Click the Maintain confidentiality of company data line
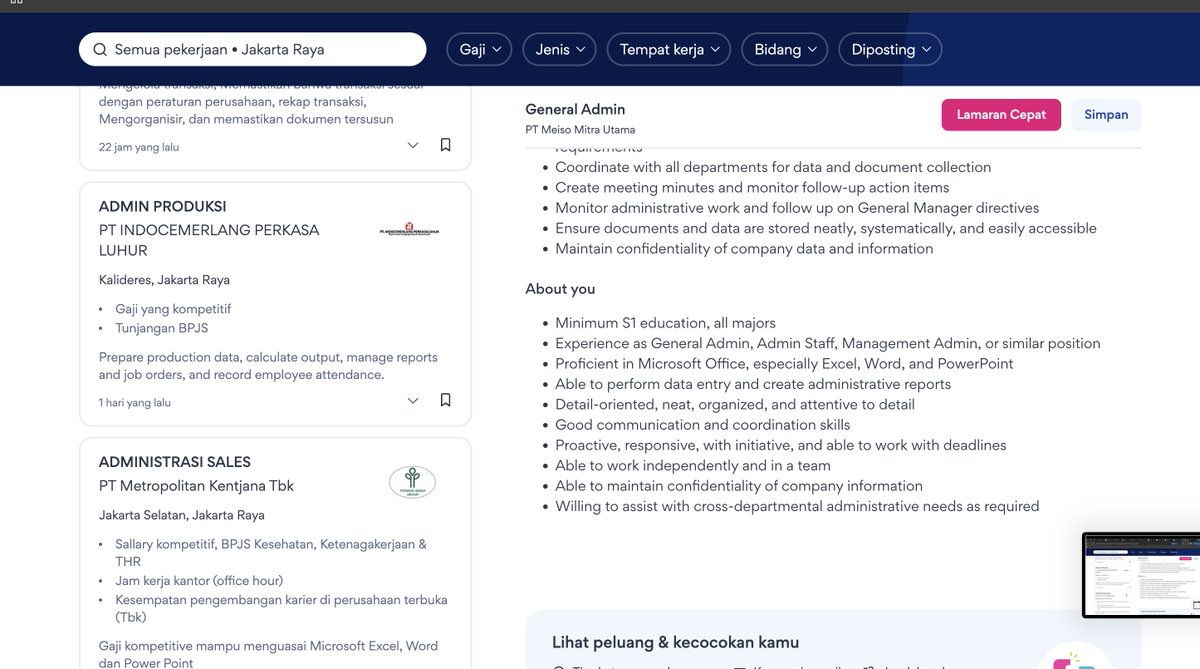 point(745,249)
